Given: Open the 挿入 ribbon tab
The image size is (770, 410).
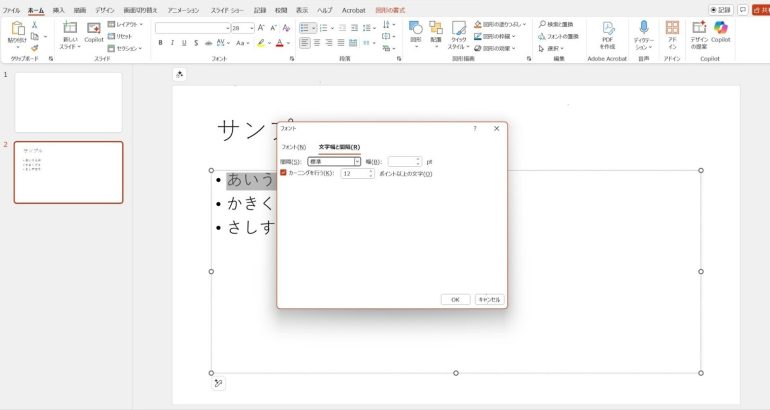Looking at the screenshot, I should [58, 9].
